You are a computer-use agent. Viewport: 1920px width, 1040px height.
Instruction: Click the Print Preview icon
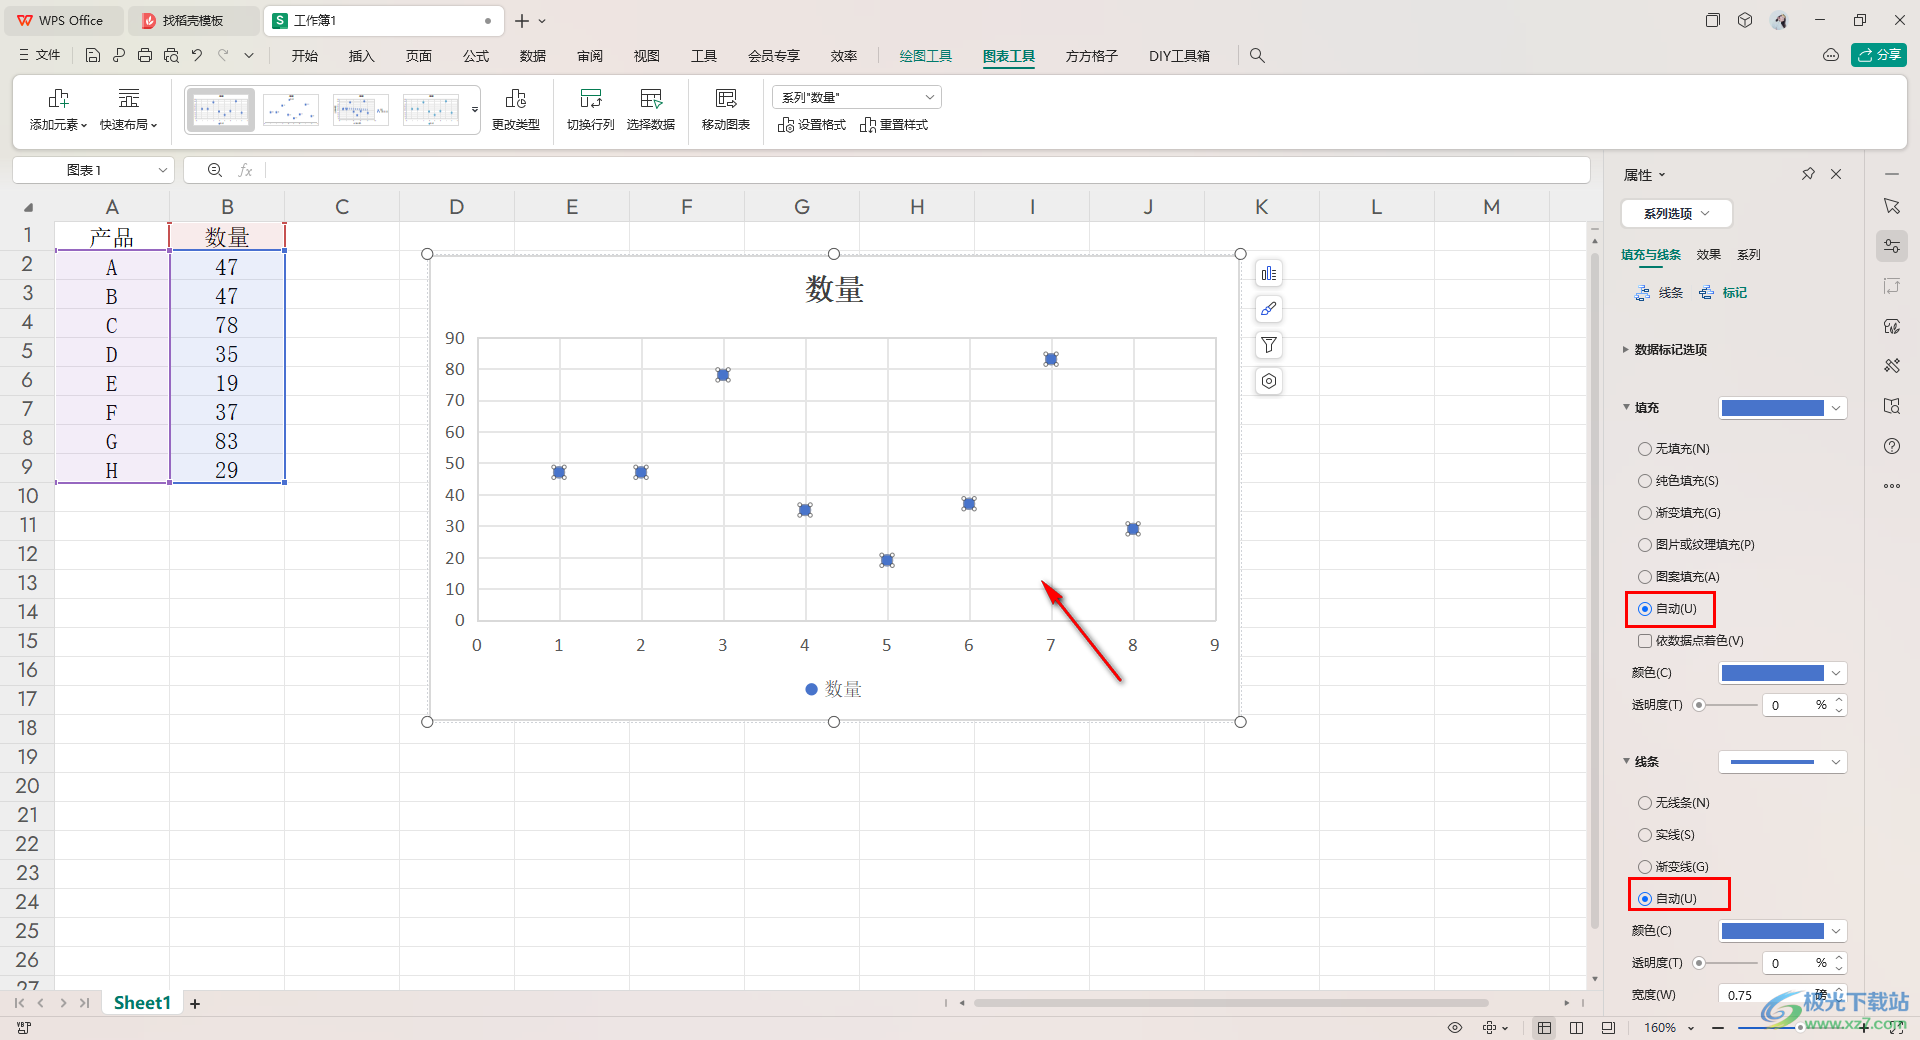click(x=171, y=56)
